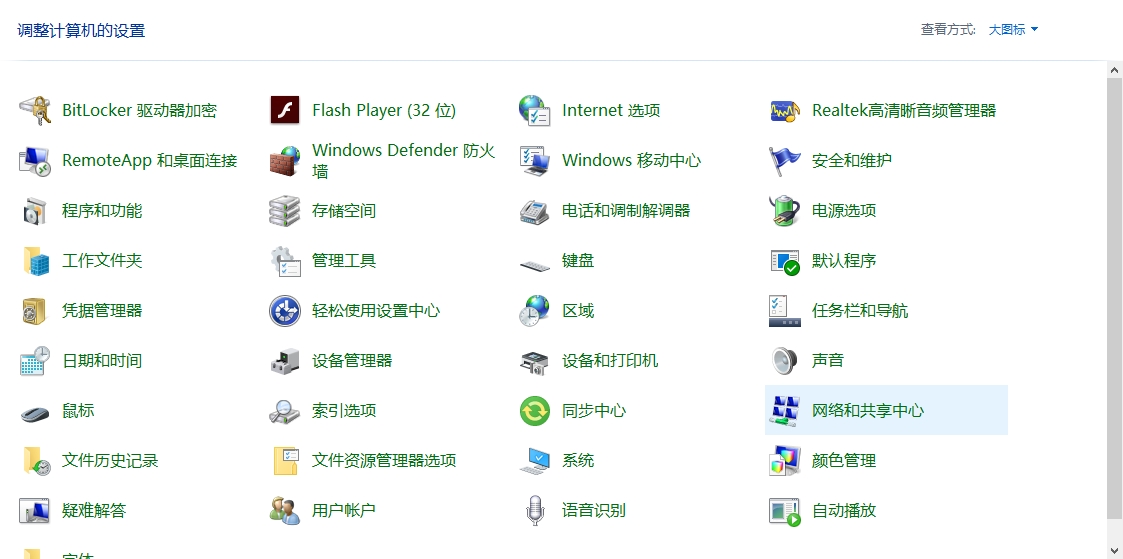
Task: Click the 语音识别 microphone icon
Action: point(534,510)
